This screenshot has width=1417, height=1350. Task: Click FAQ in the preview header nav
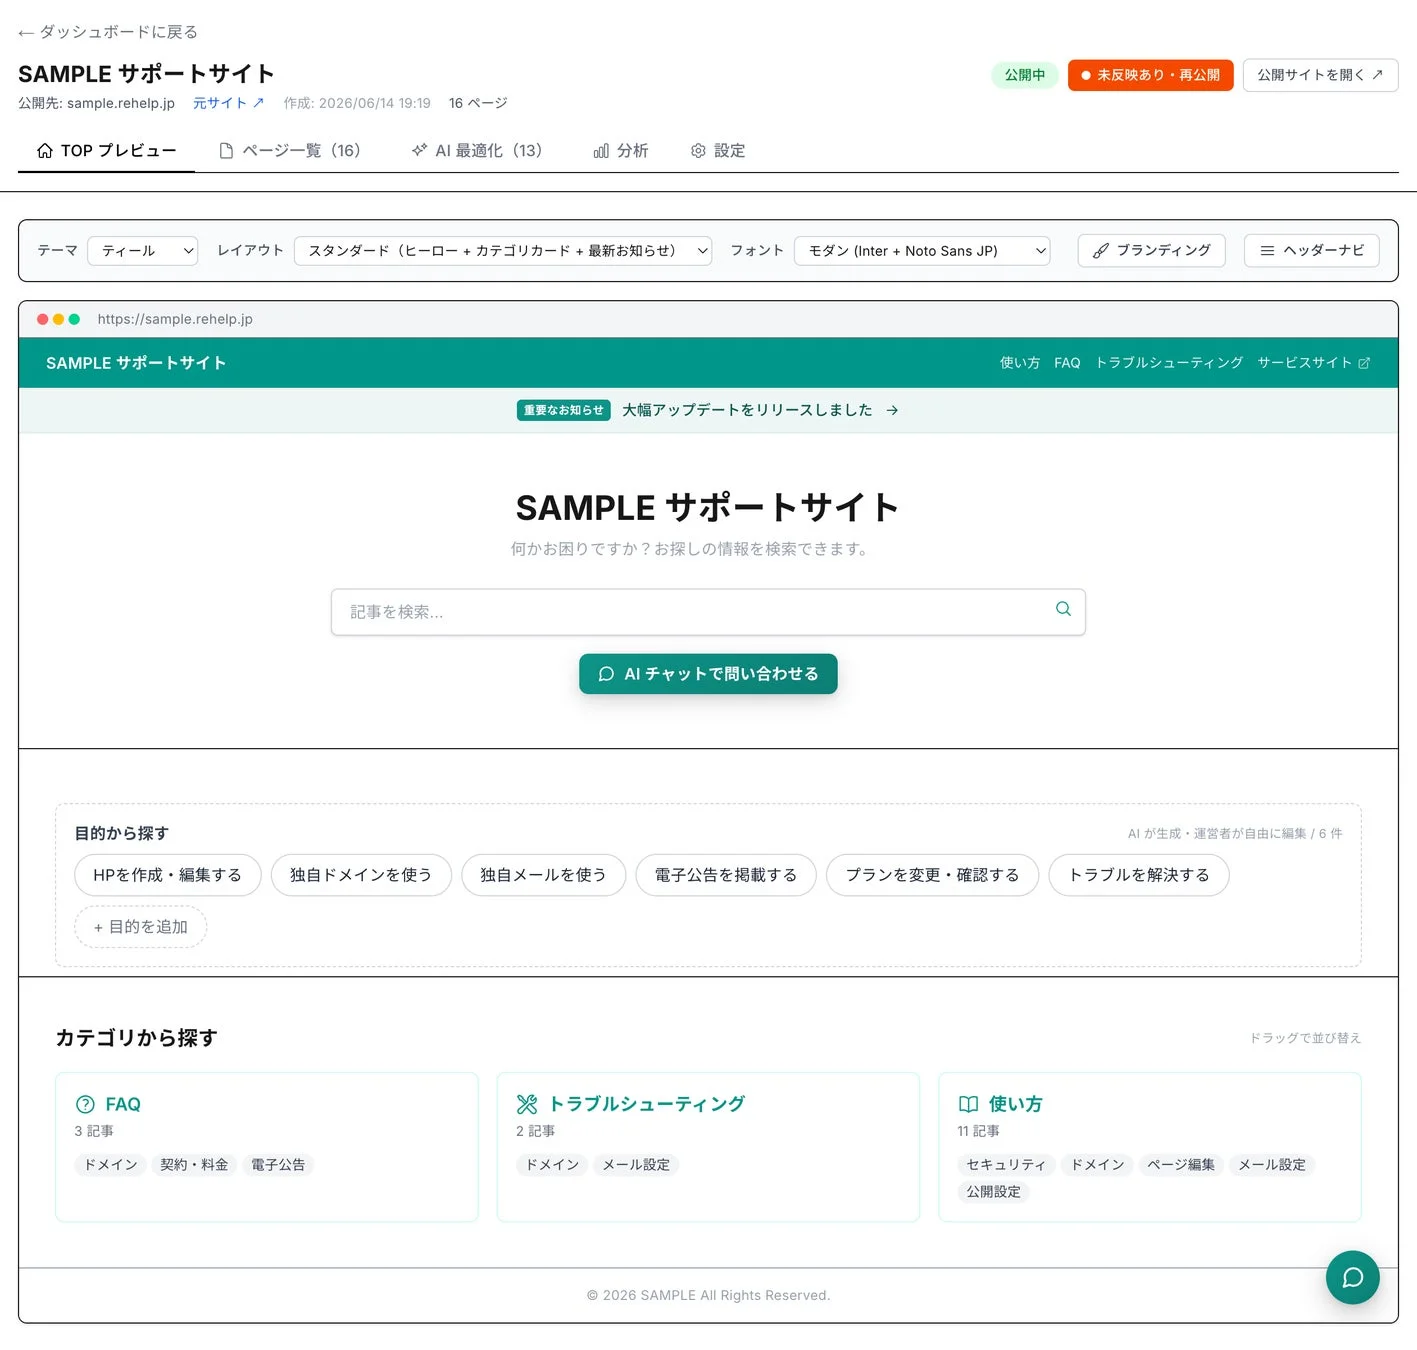[x=1067, y=363]
